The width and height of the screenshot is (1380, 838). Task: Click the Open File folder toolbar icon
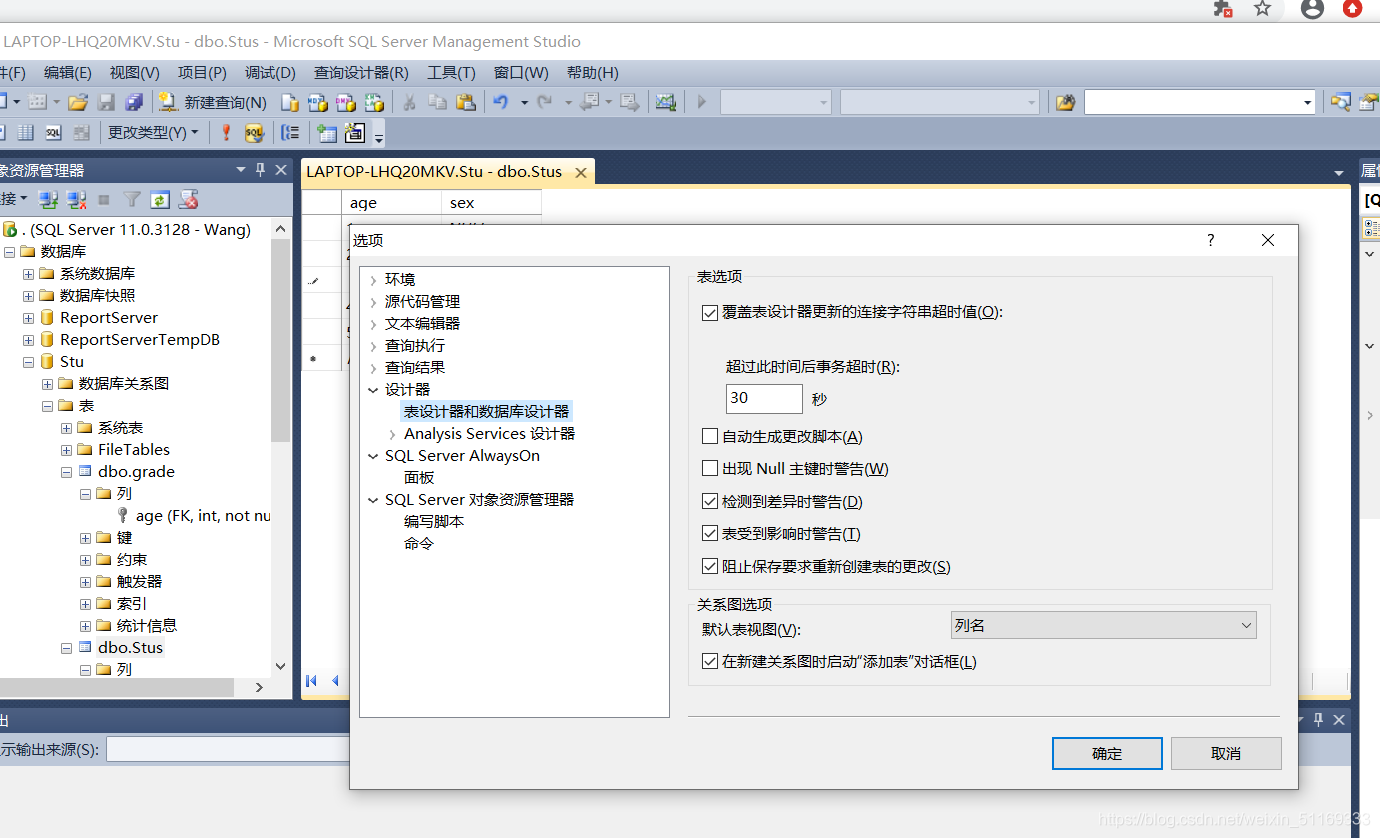(78, 102)
